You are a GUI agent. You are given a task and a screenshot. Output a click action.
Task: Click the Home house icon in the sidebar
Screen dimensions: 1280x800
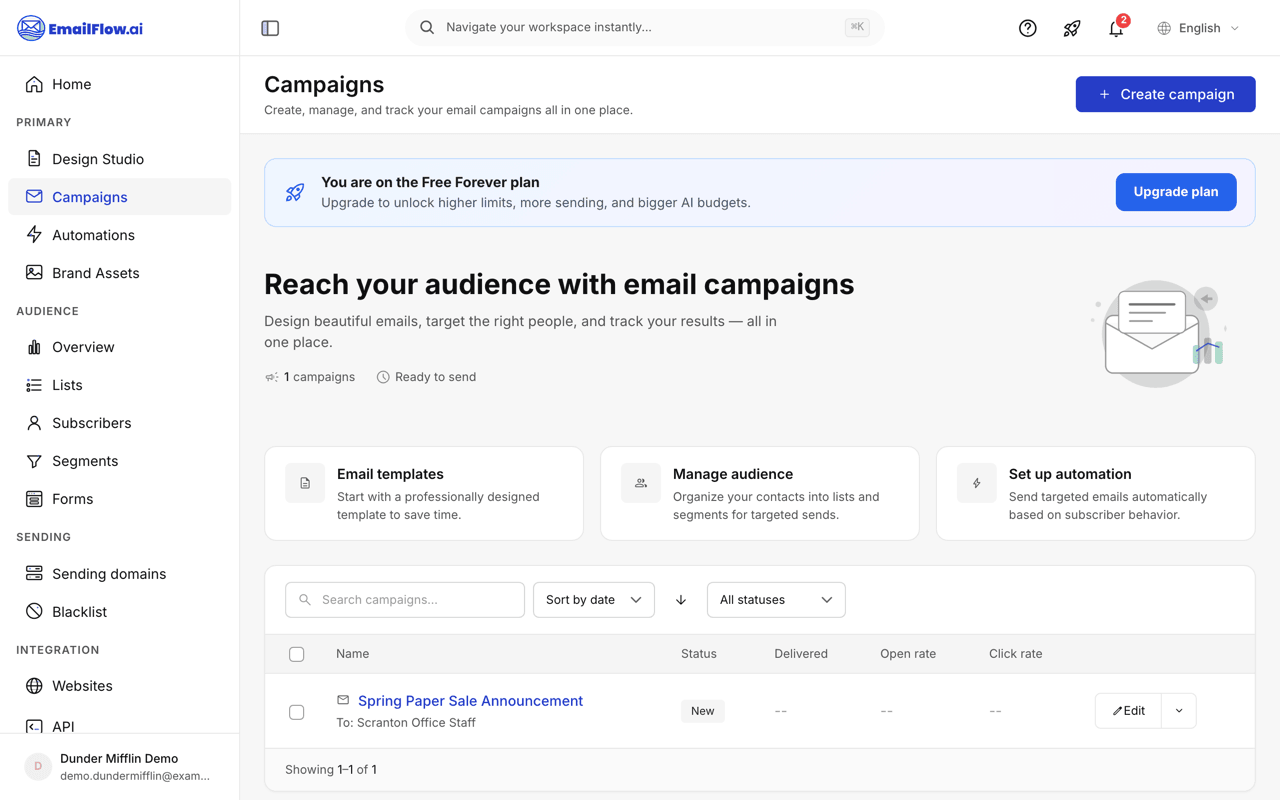(x=34, y=84)
